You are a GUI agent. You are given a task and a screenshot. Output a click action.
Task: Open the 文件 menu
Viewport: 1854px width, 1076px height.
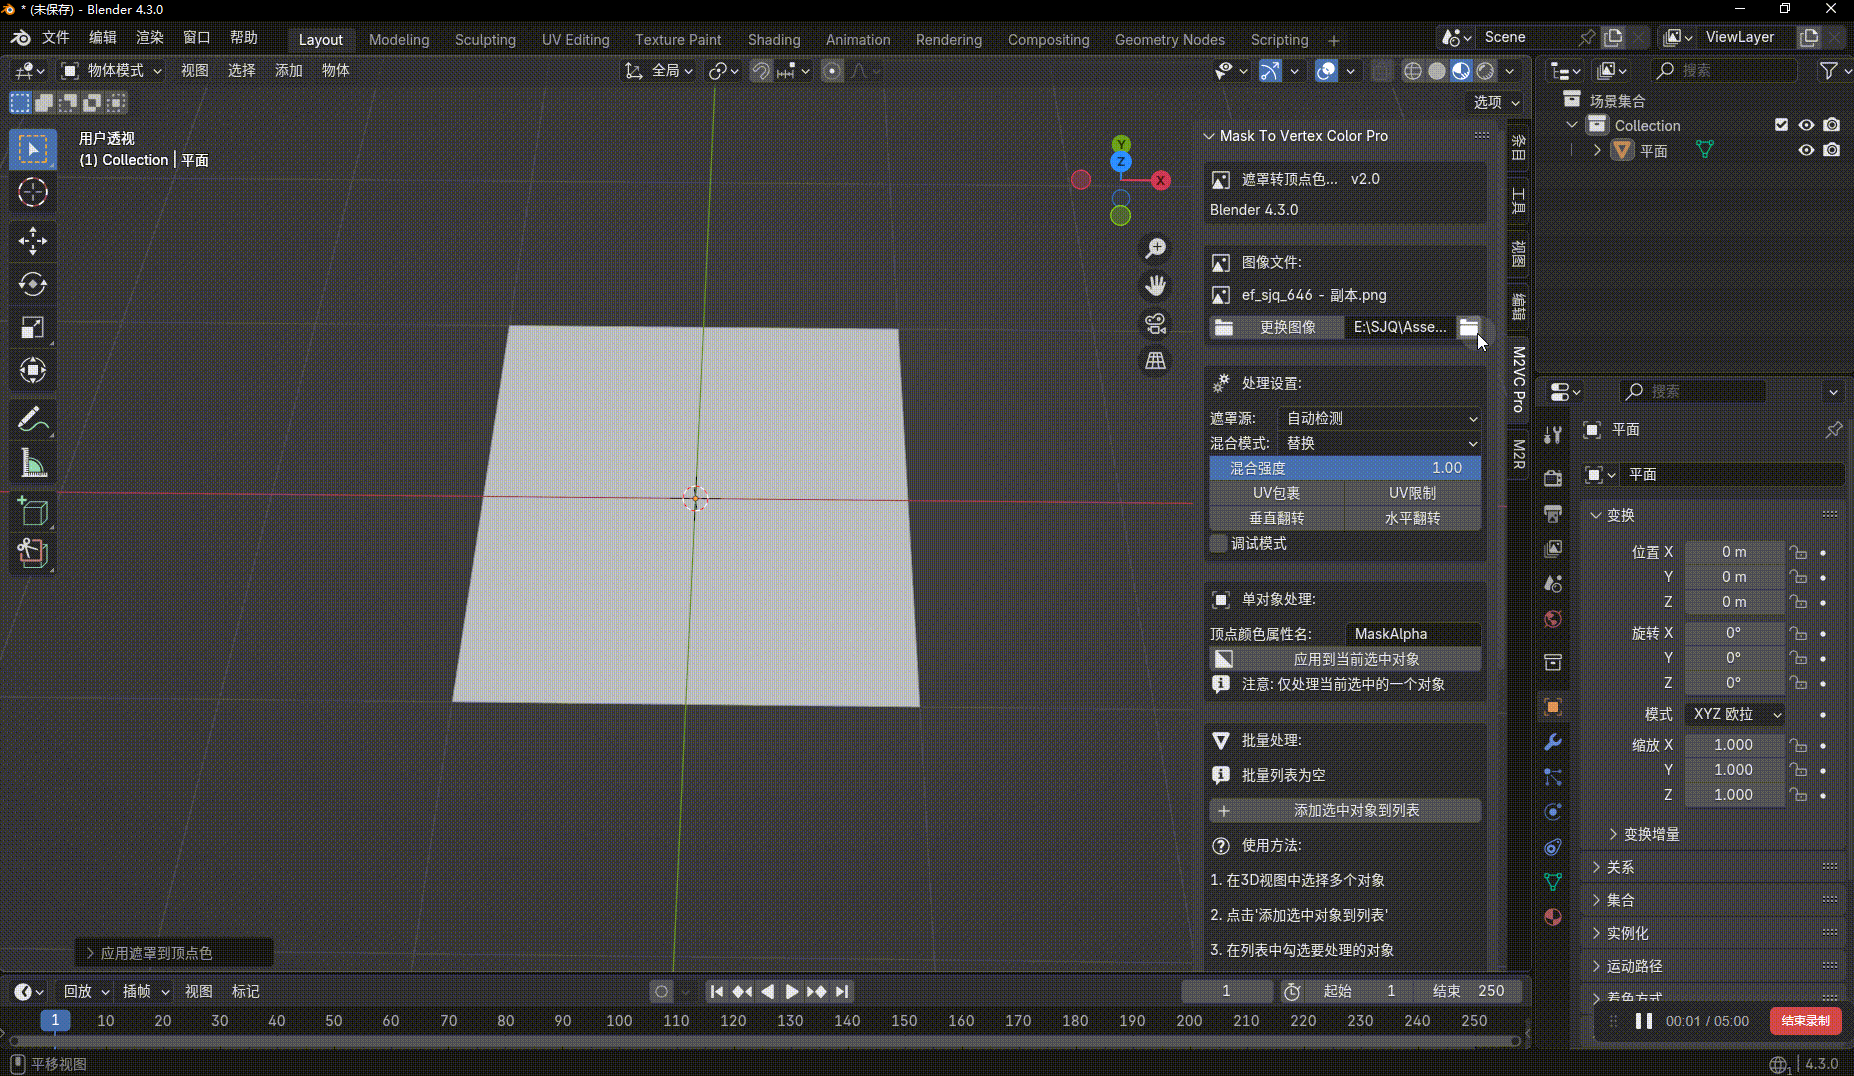55,37
